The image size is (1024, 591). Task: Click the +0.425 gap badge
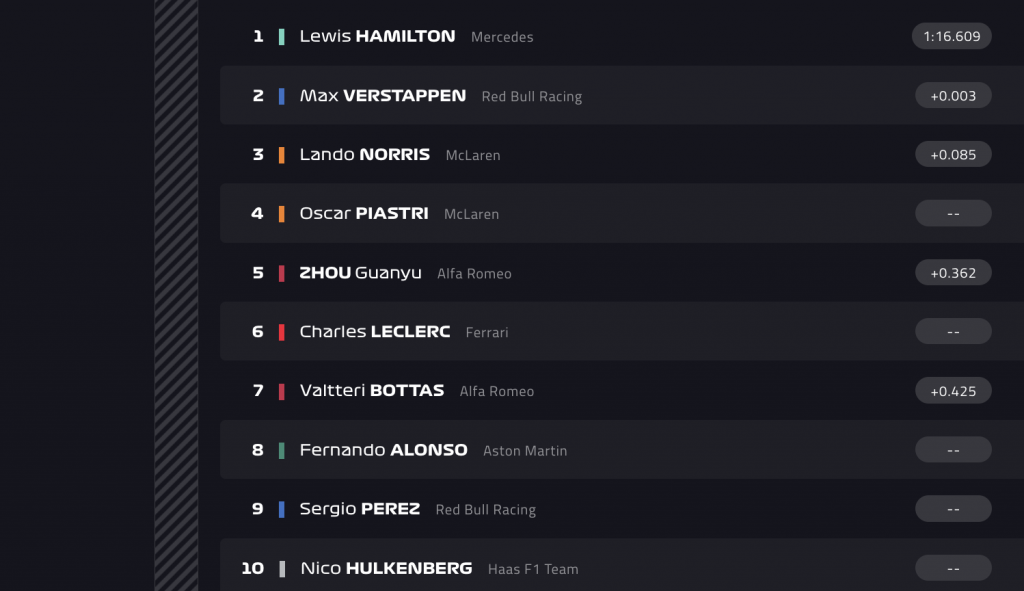click(953, 390)
